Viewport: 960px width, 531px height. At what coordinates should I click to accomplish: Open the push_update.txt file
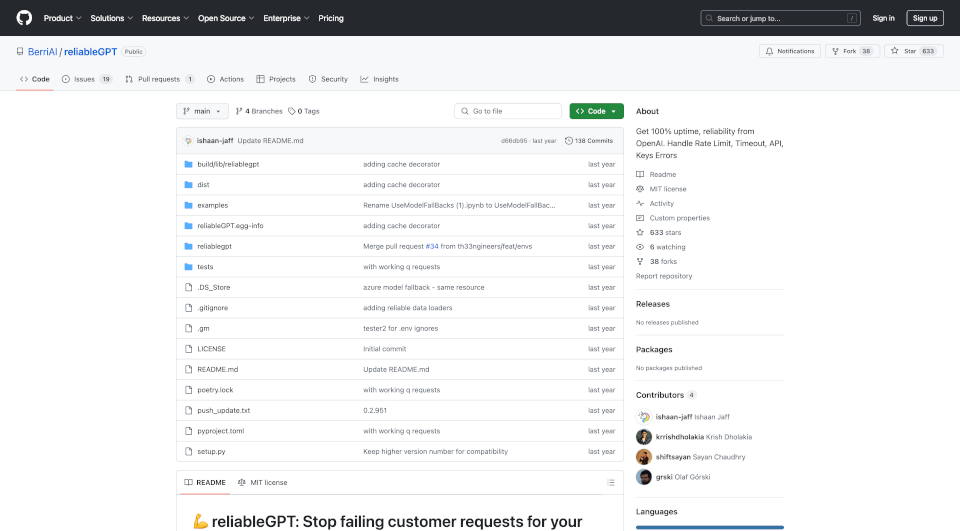223,410
